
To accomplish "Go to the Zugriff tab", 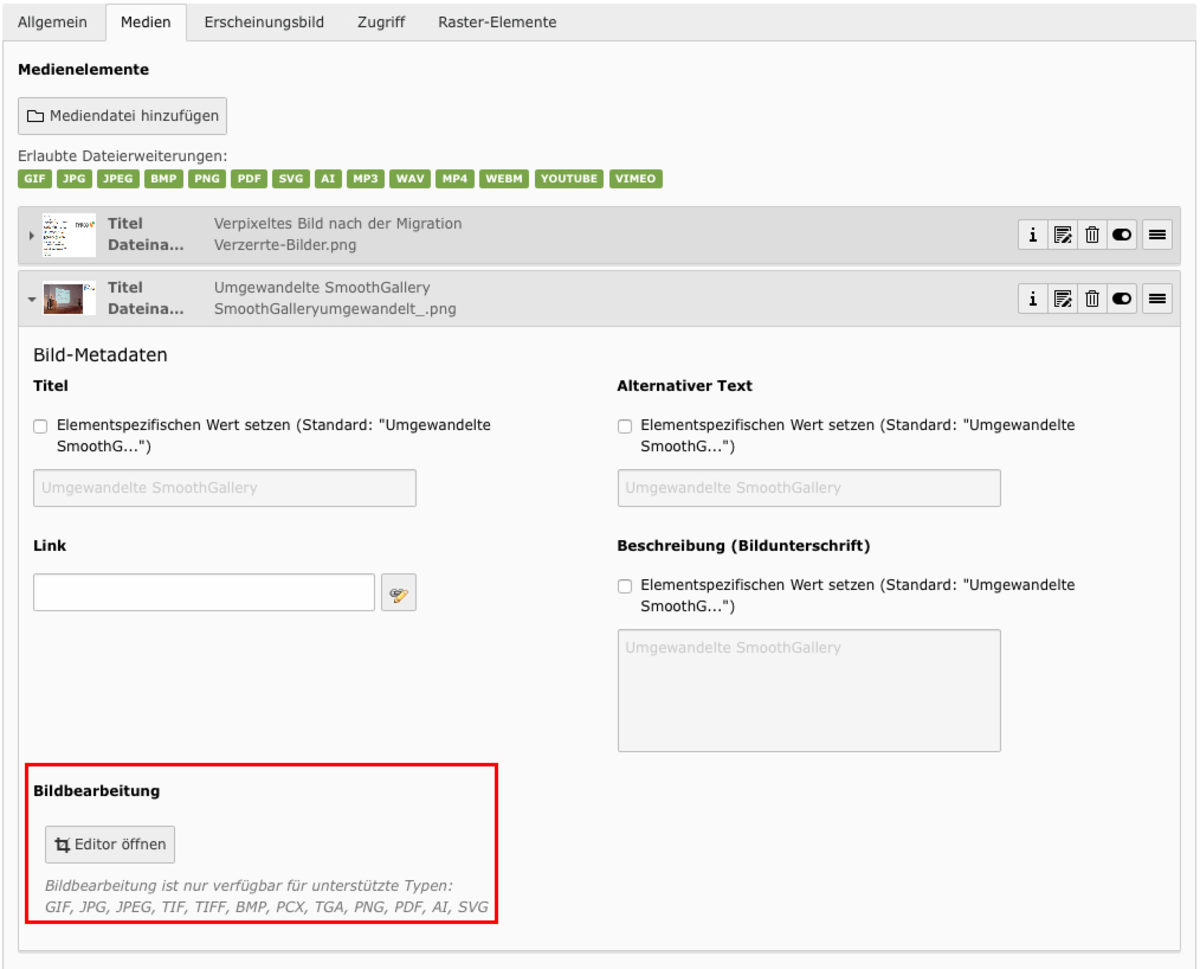I will pyautogui.click(x=381, y=22).
